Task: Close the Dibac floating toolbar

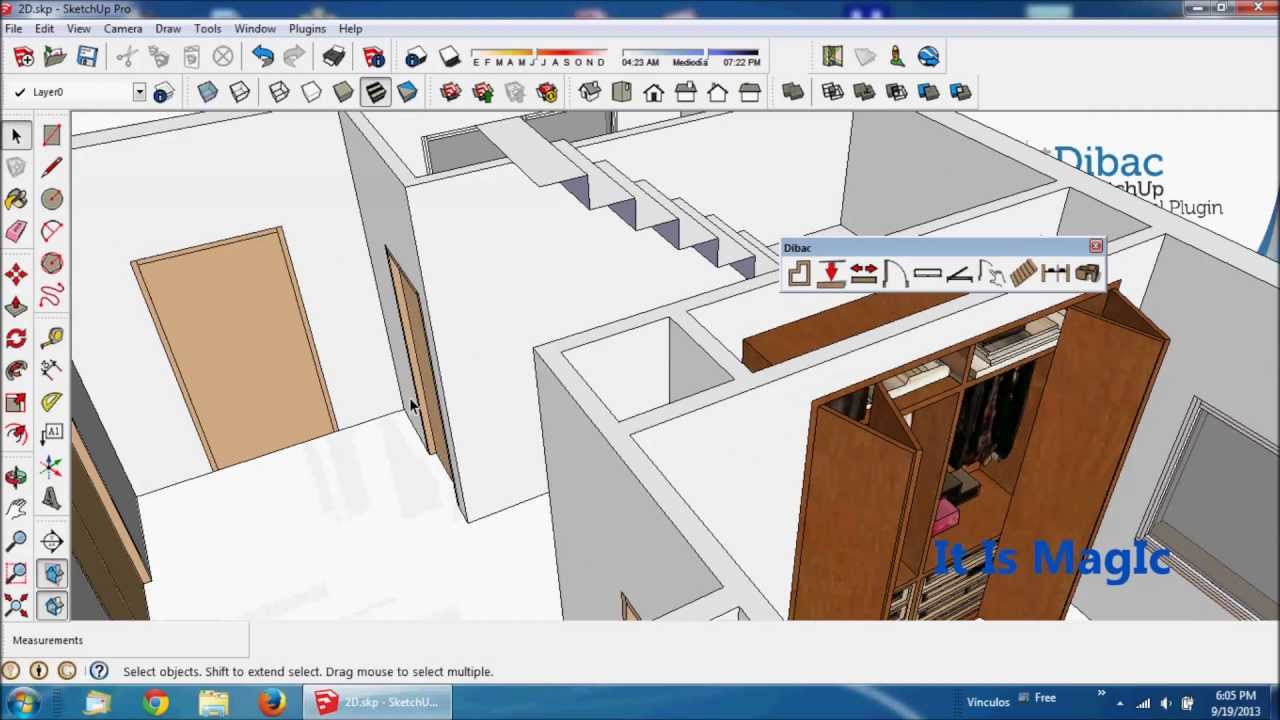Action: [x=1095, y=246]
